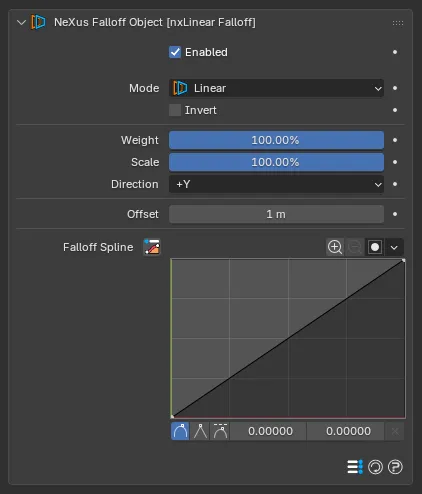The height and width of the screenshot is (494, 422).
Task: Adjust the Weight slider at 100.00%
Action: [276, 140]
